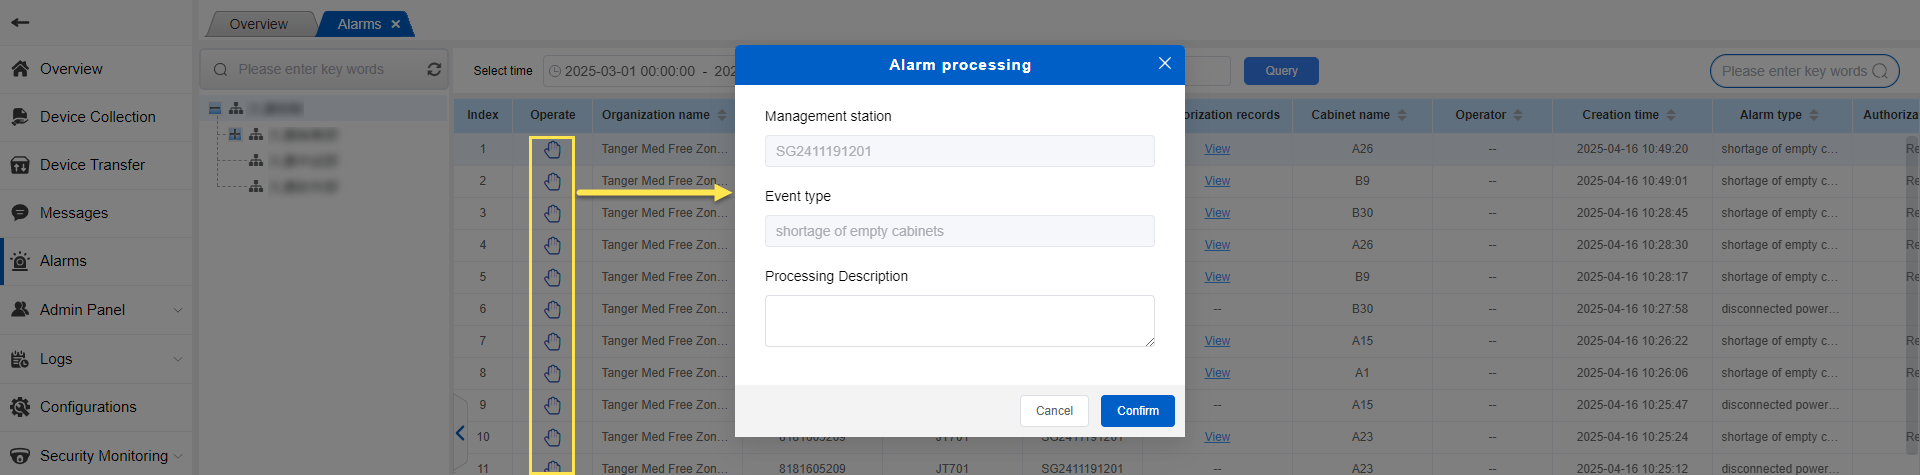
Task: Open Device Transfer in sidebar
Action: 92,165
